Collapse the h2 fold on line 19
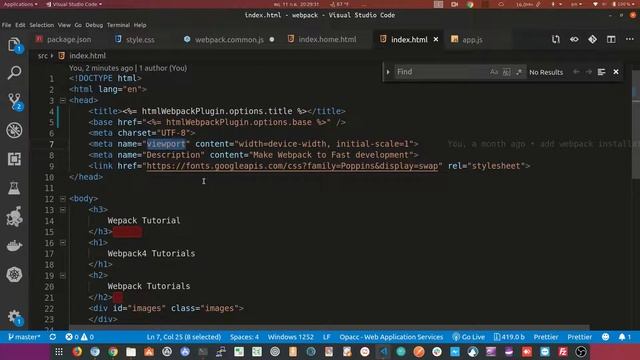This screenshot has width=640, height=360. [x=63, y=276]
